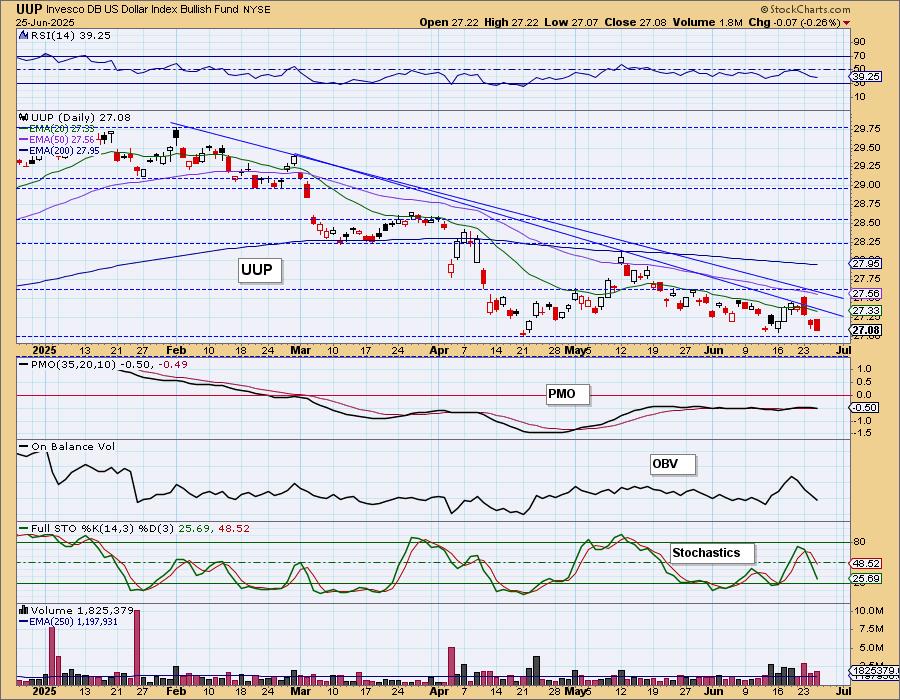Screen dimensions: 900x700
Task: Click the RSI 39.25 value tag on axis
Action: point(866,76)
